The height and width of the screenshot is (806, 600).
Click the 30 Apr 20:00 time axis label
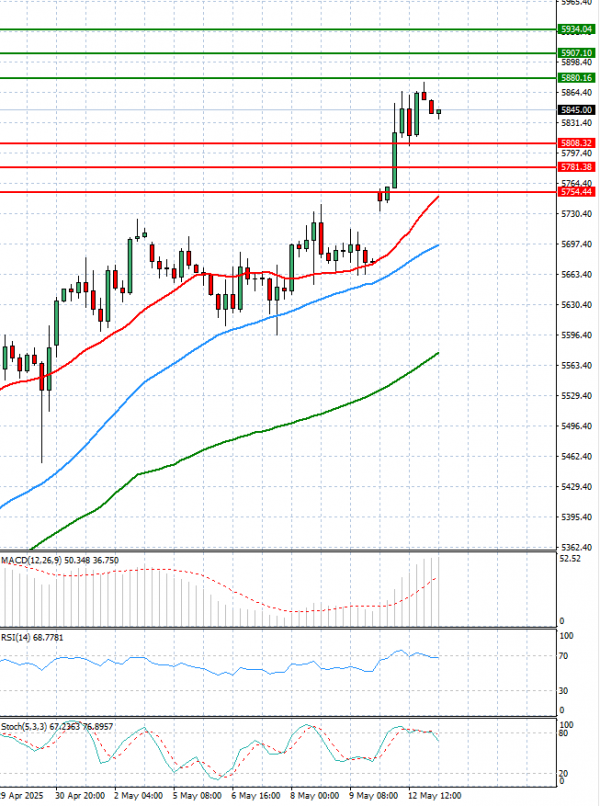click(82, 797)
